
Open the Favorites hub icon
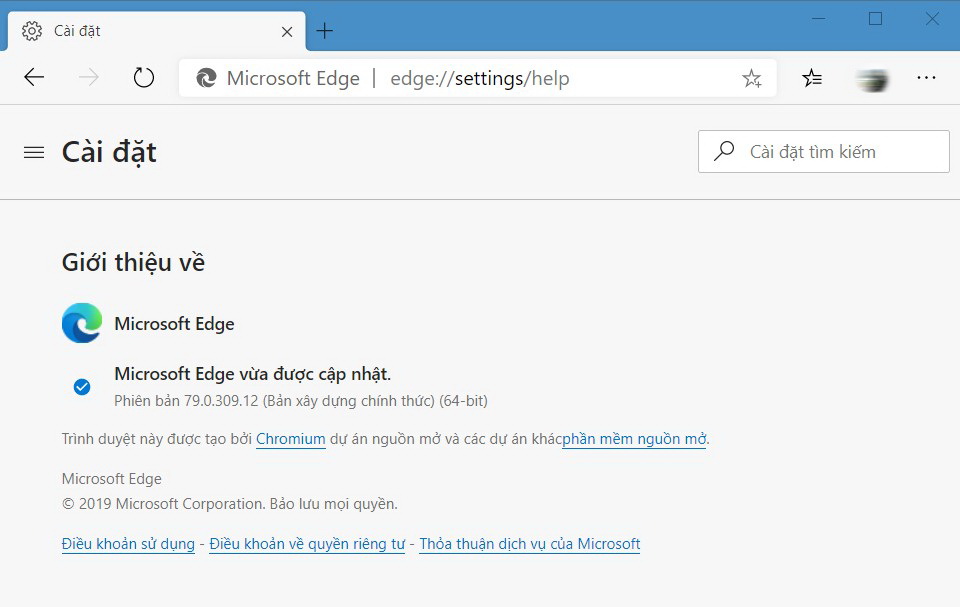coord(812,77)
